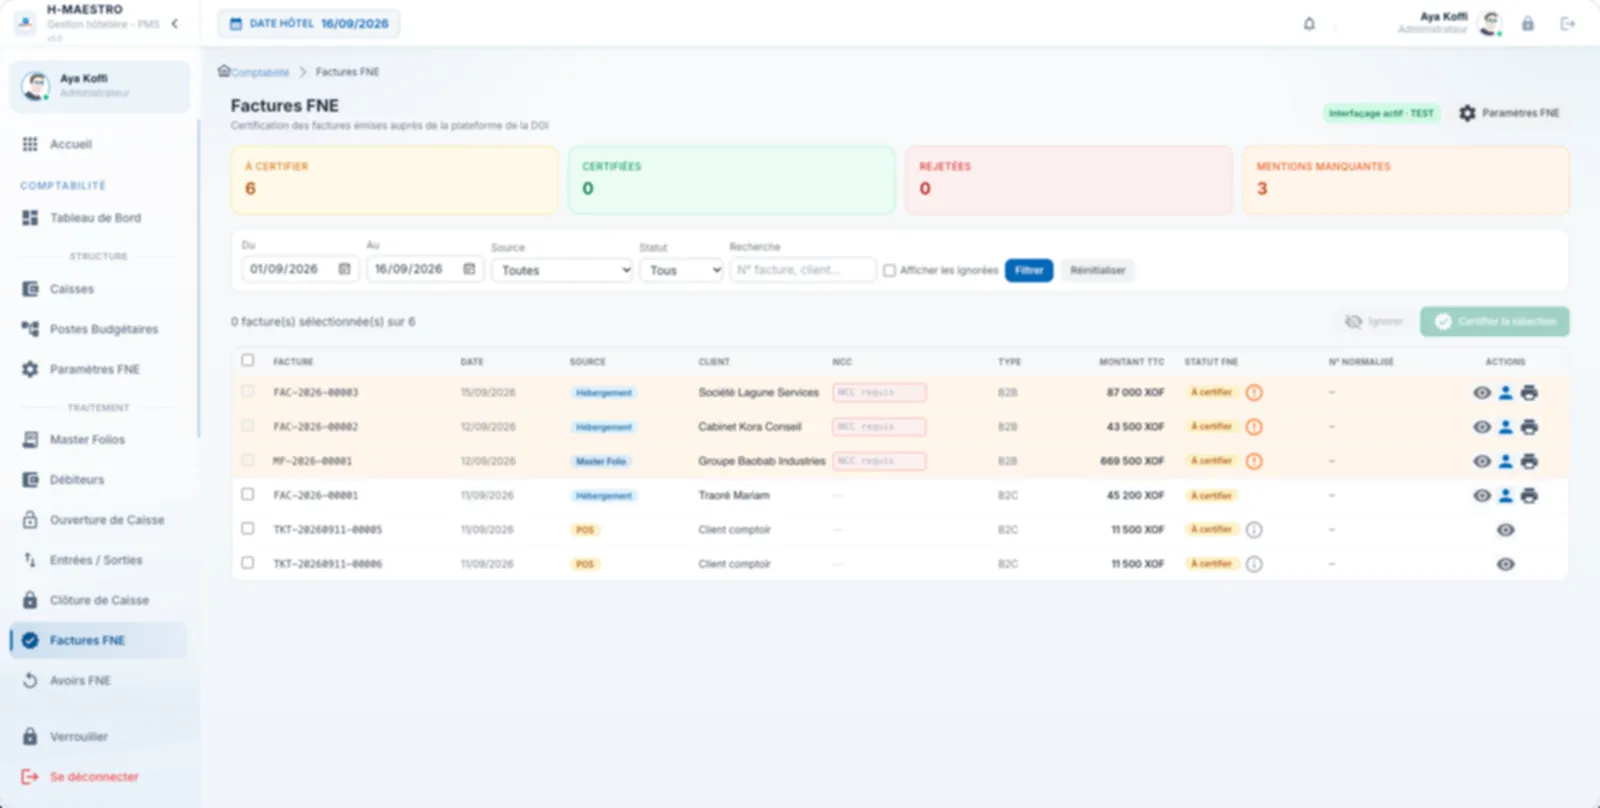
Task: Select checkbox for FAC-2026-00003
Action: coord(248,392)
